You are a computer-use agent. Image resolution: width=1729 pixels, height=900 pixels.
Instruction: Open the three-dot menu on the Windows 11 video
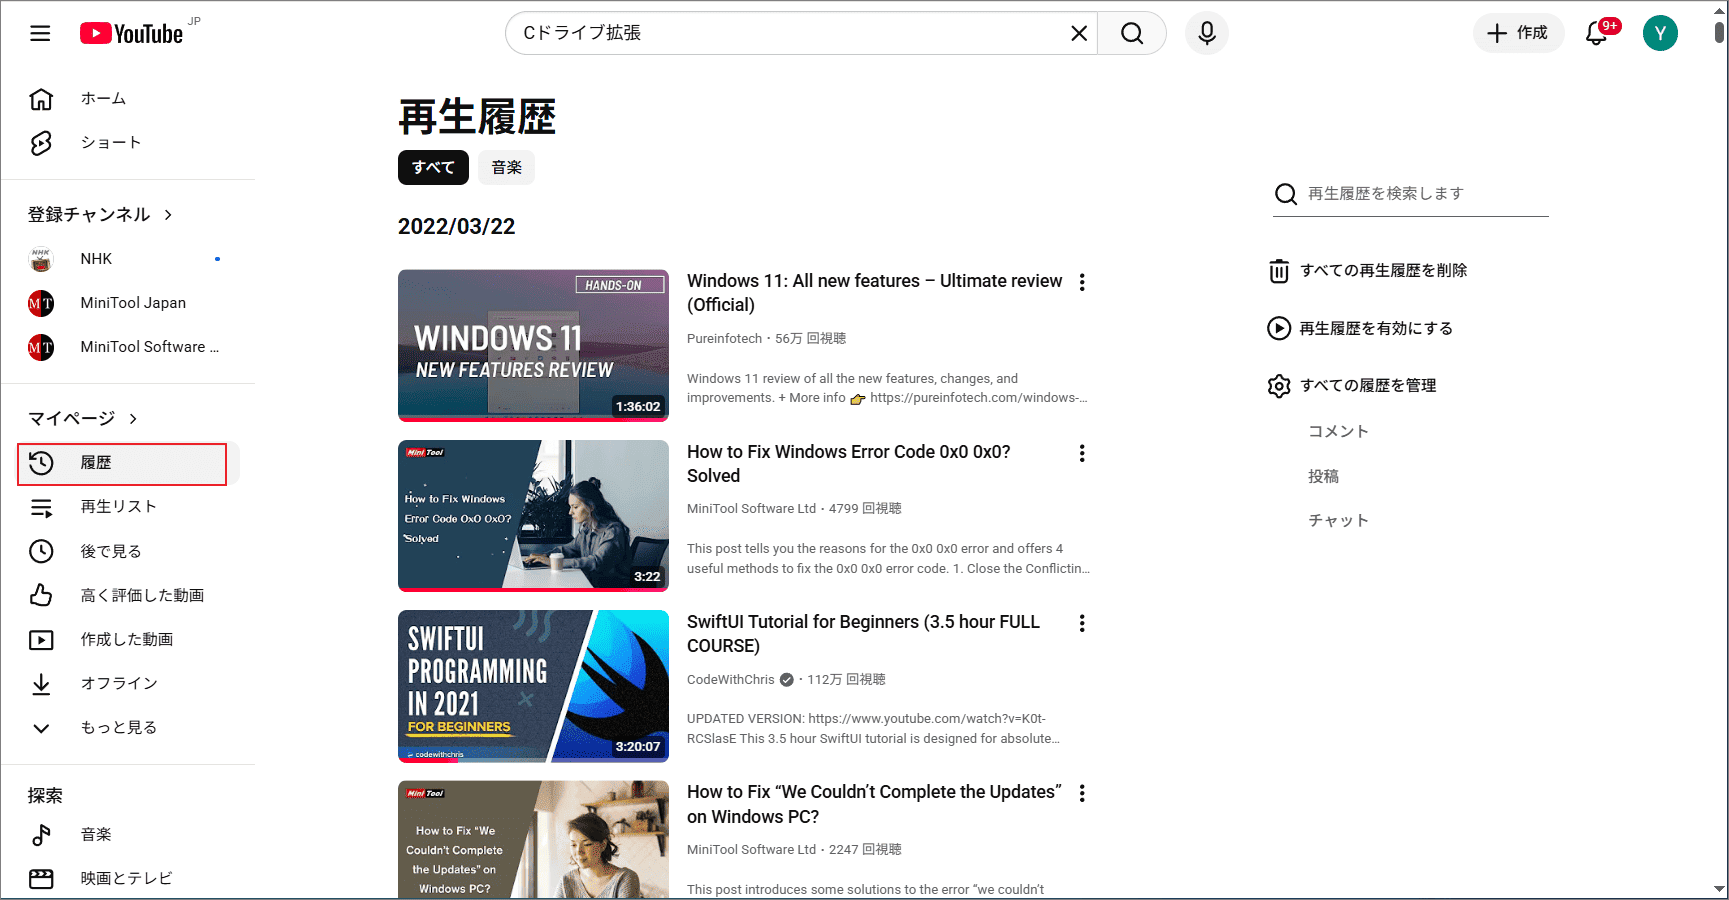(1082, 282)
